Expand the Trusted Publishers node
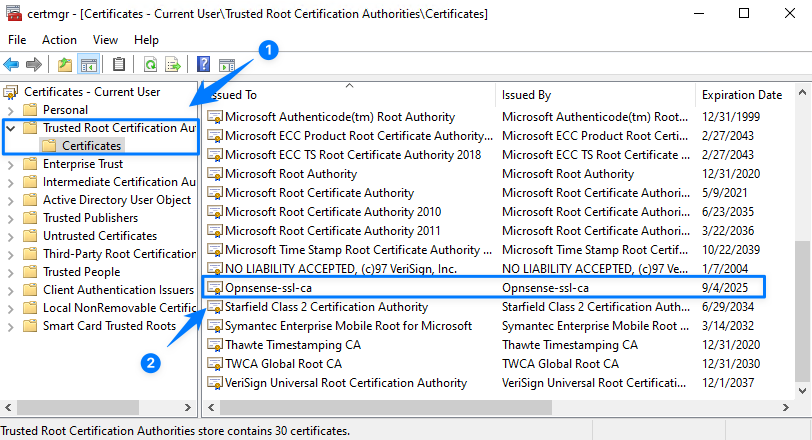 coord(10,218)
